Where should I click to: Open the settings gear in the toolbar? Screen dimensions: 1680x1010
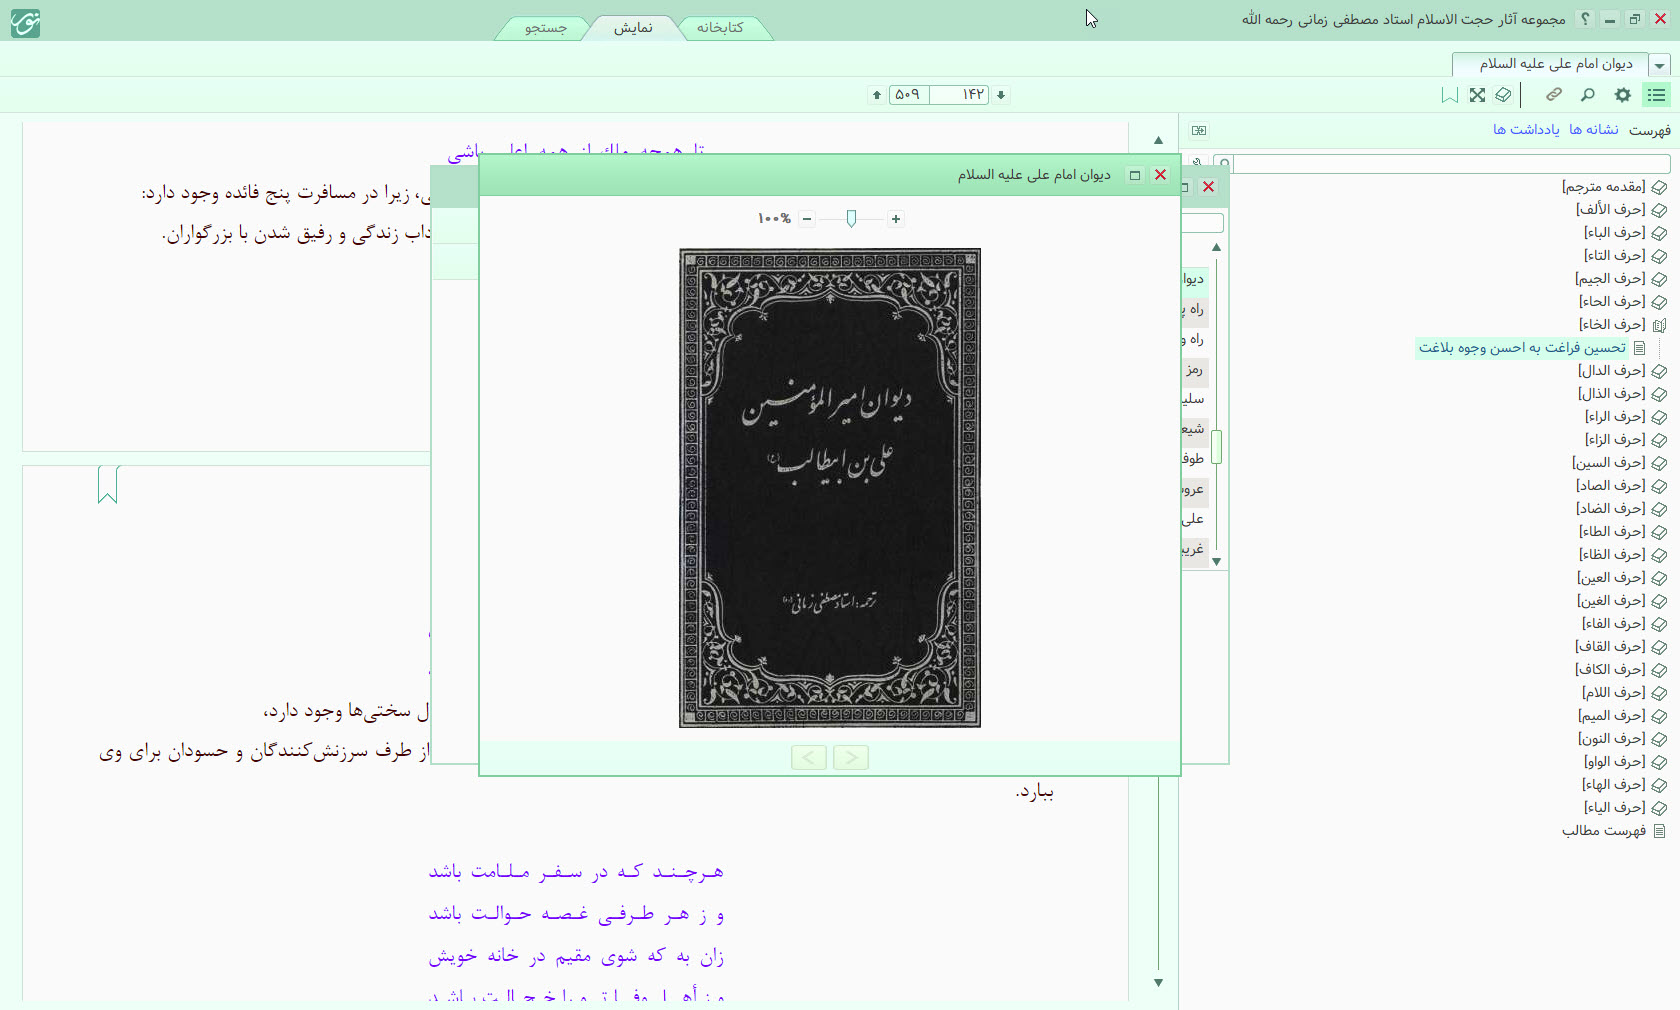point(1623,95)
